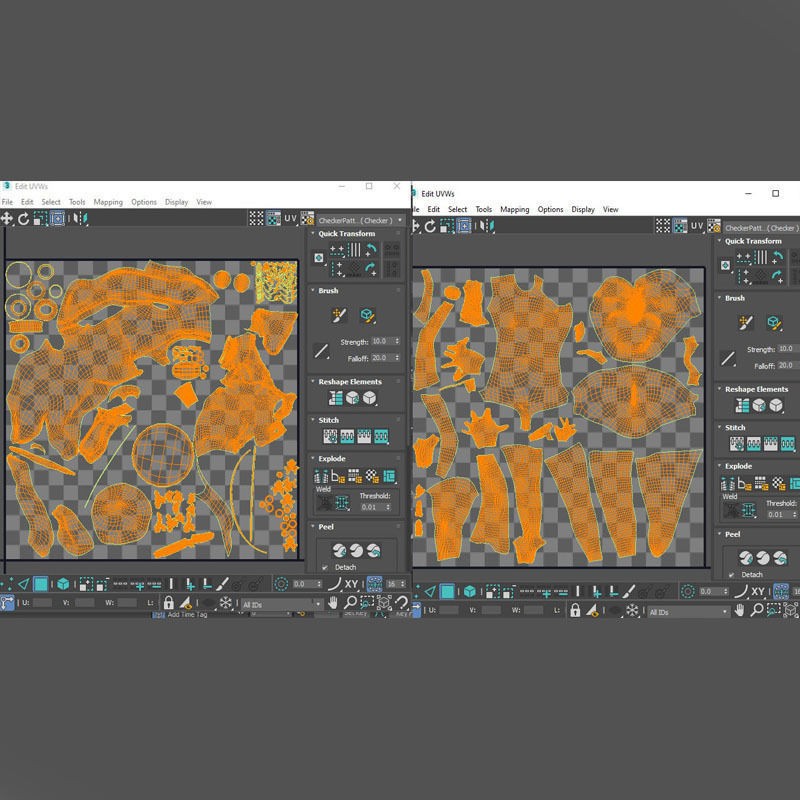Open Display menu in right Edit UVWs window
Screen dimensions: 800x800
point(583,210)
